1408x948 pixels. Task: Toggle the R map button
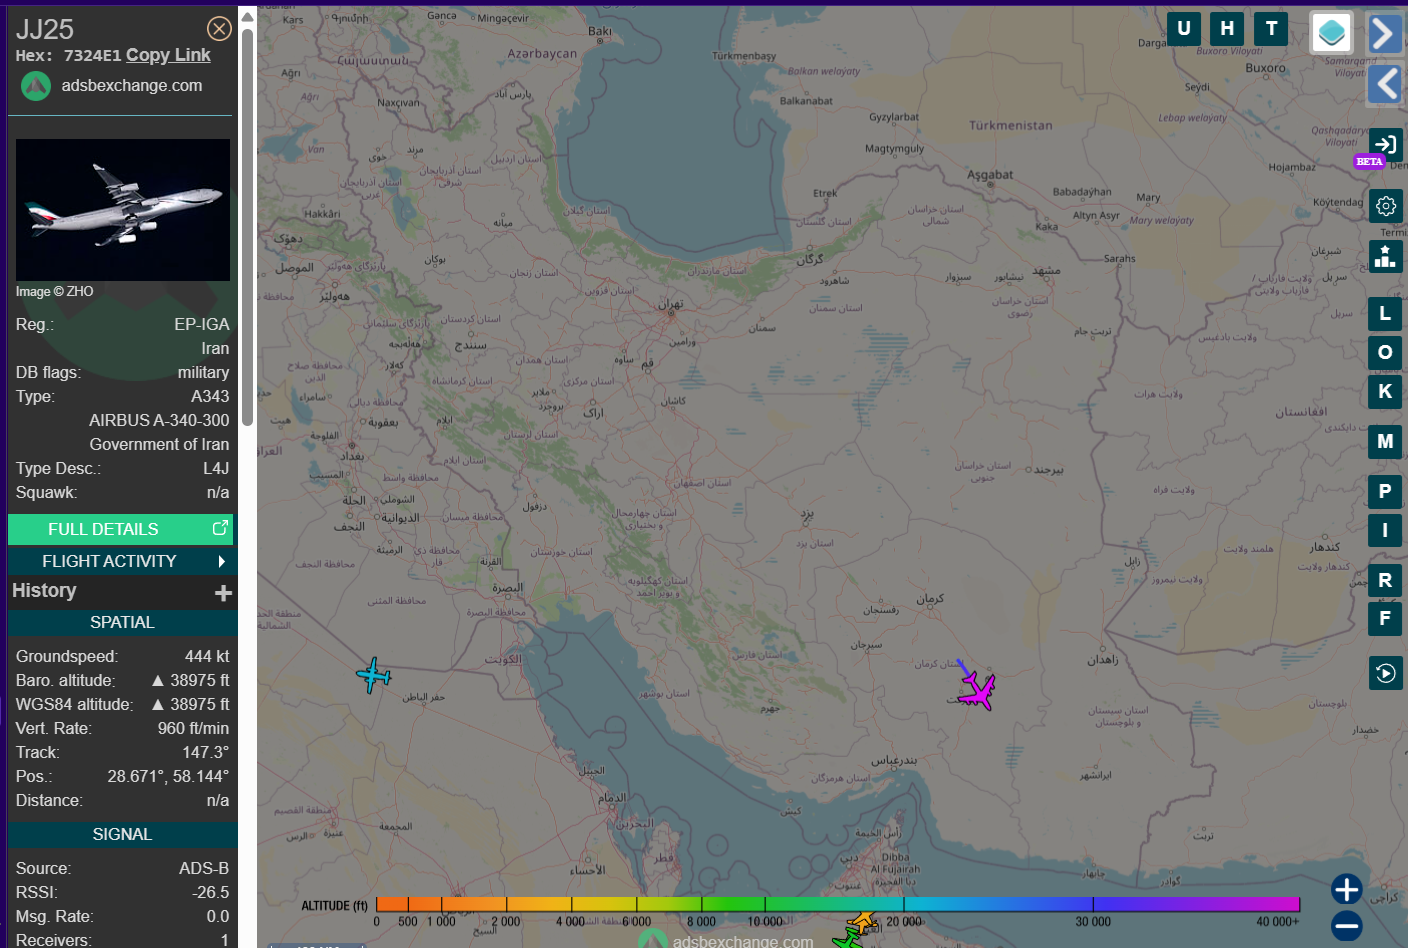point(1385,580)
